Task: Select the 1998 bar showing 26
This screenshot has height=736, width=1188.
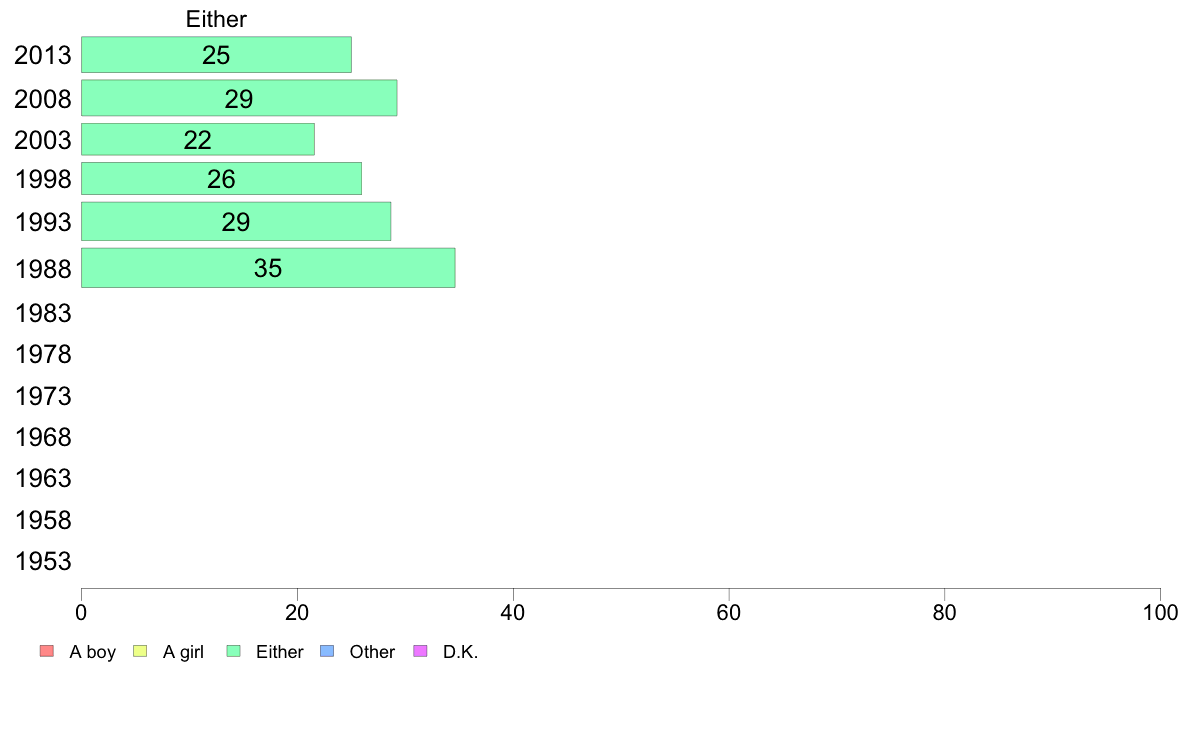Action: tap(221, 178)
